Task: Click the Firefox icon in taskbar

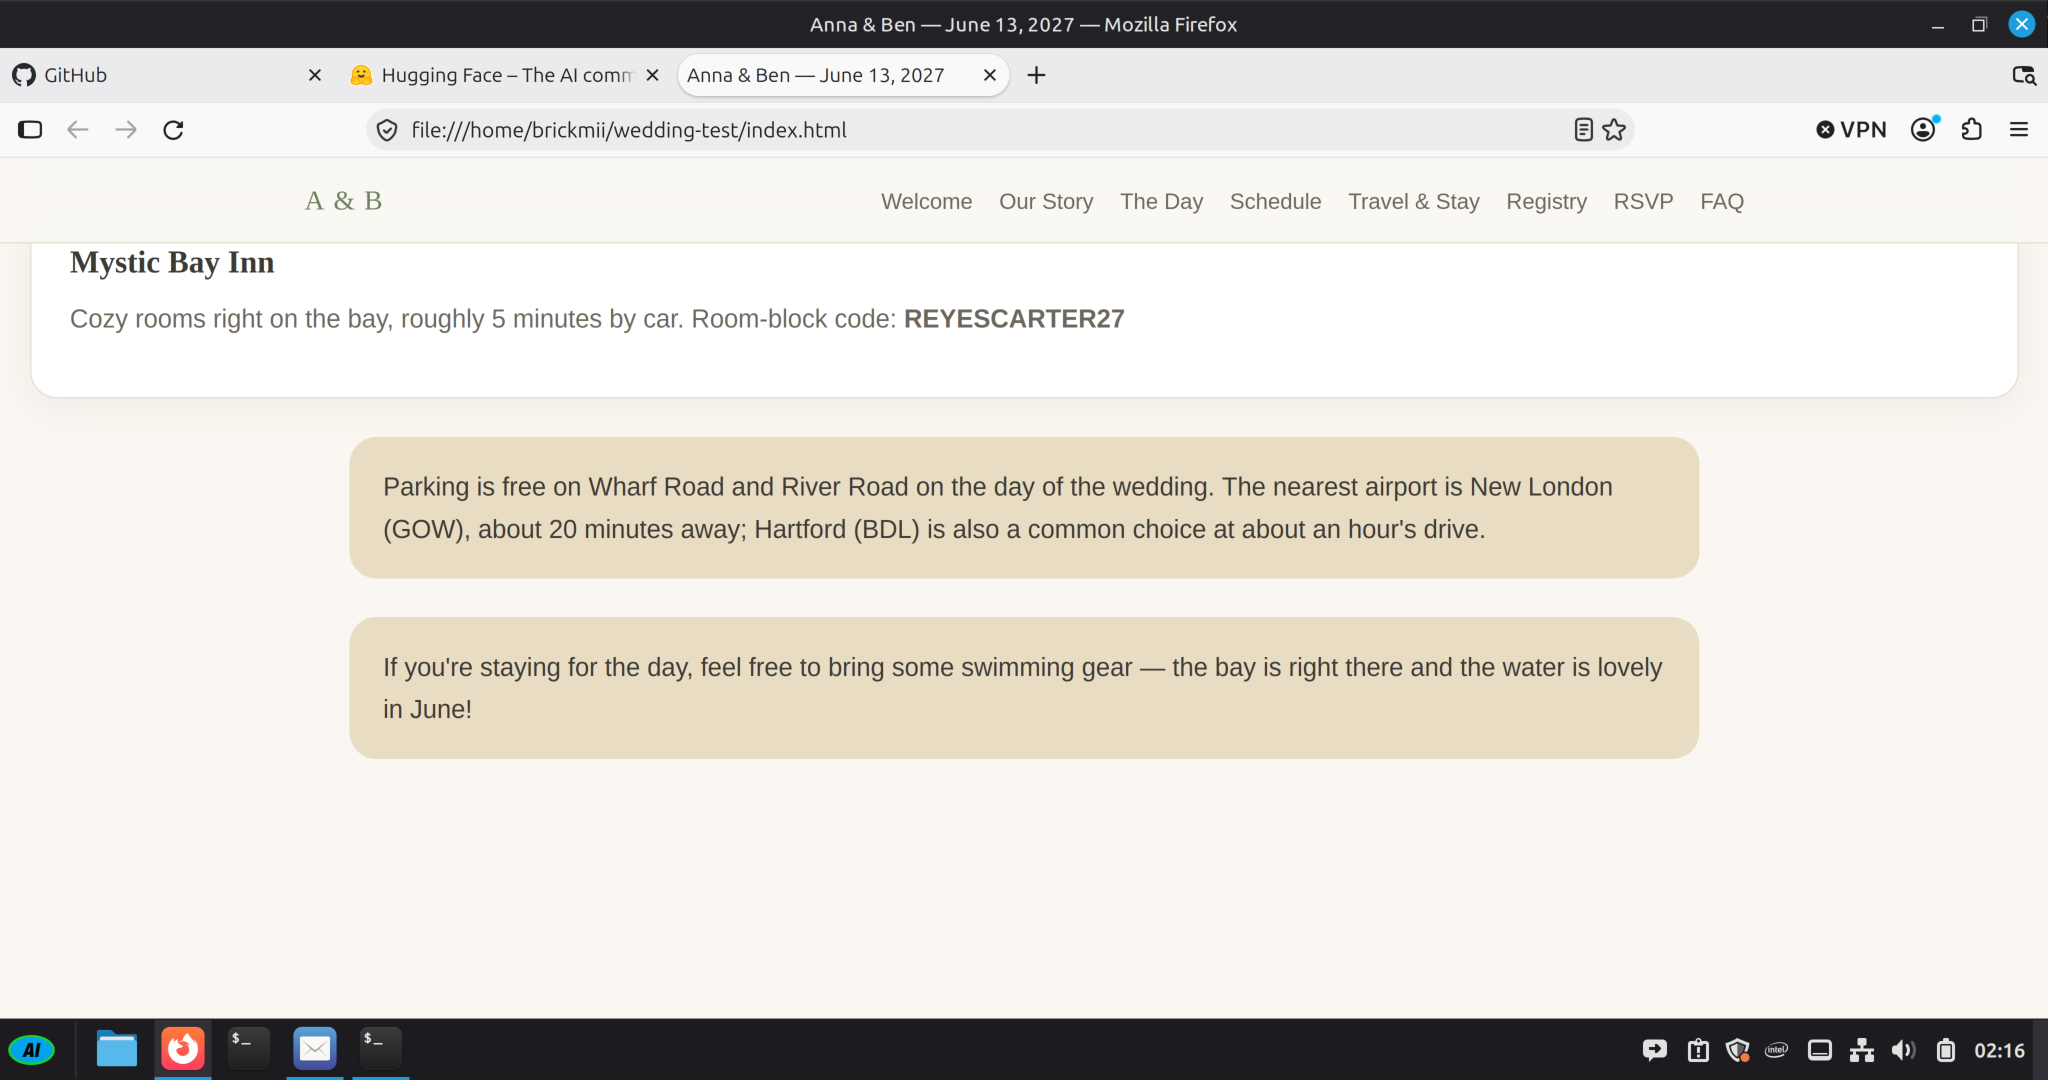Action: tap(183, 1049)
